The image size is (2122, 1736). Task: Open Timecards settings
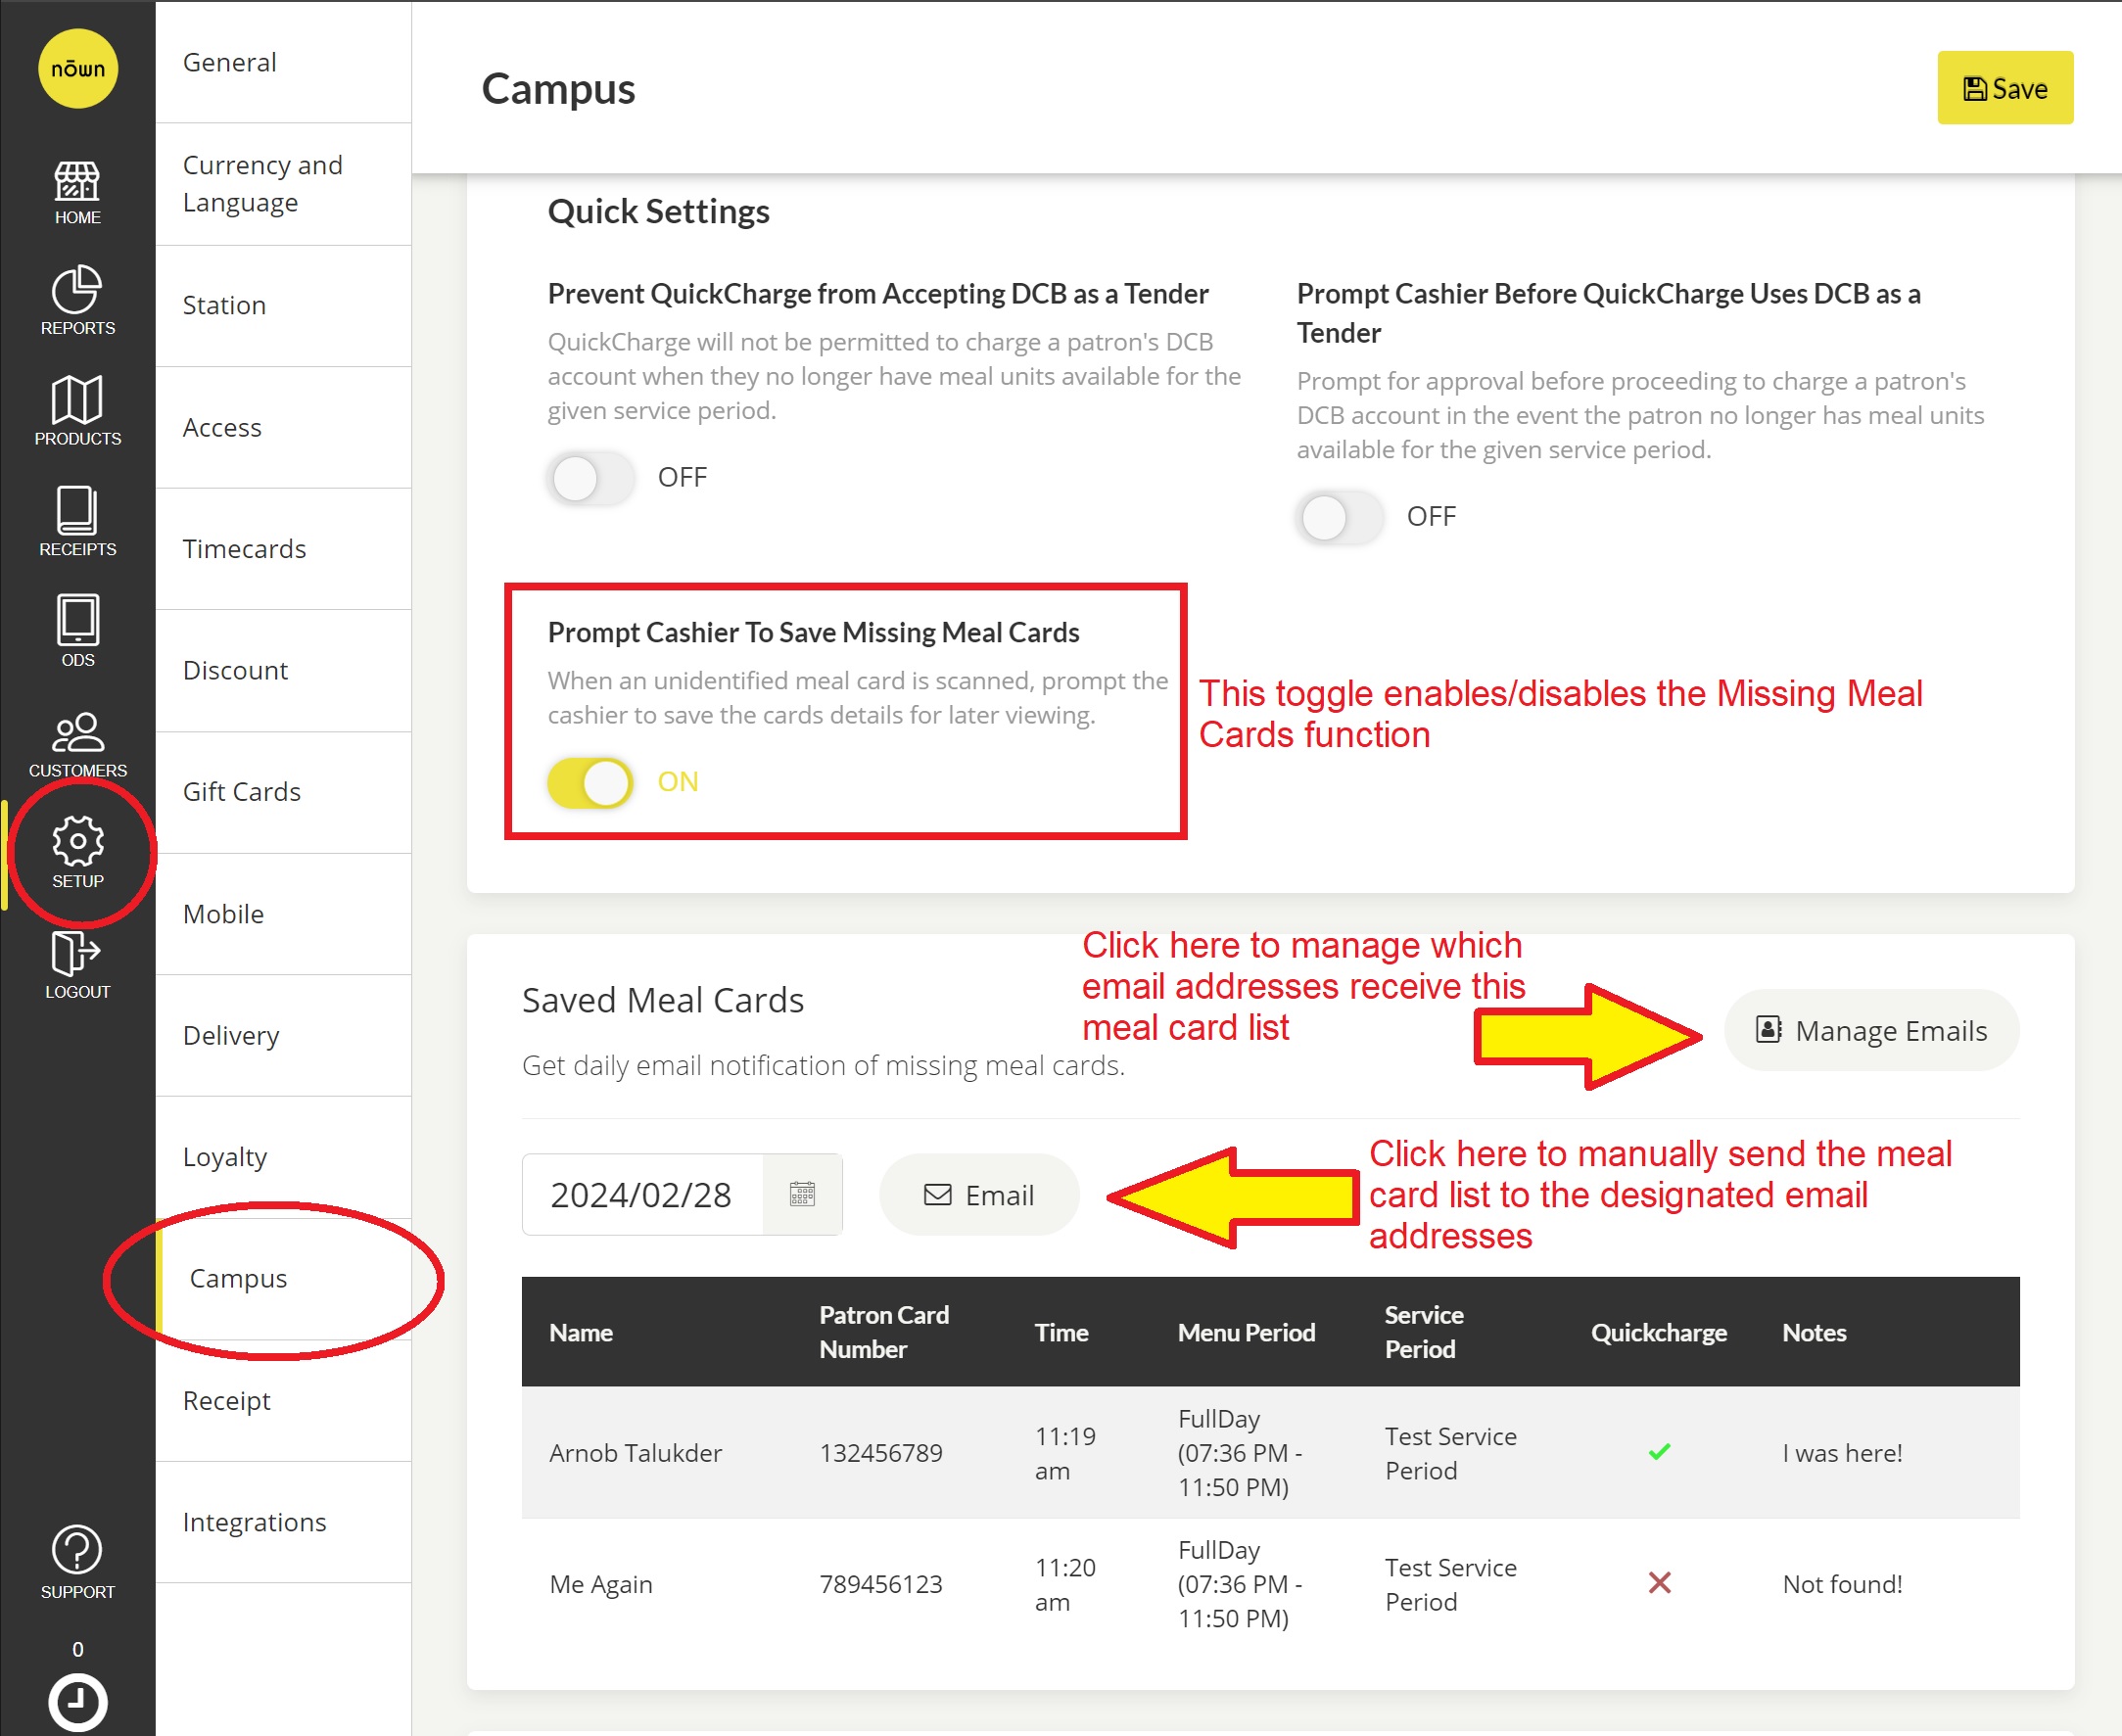coord(283,549)
